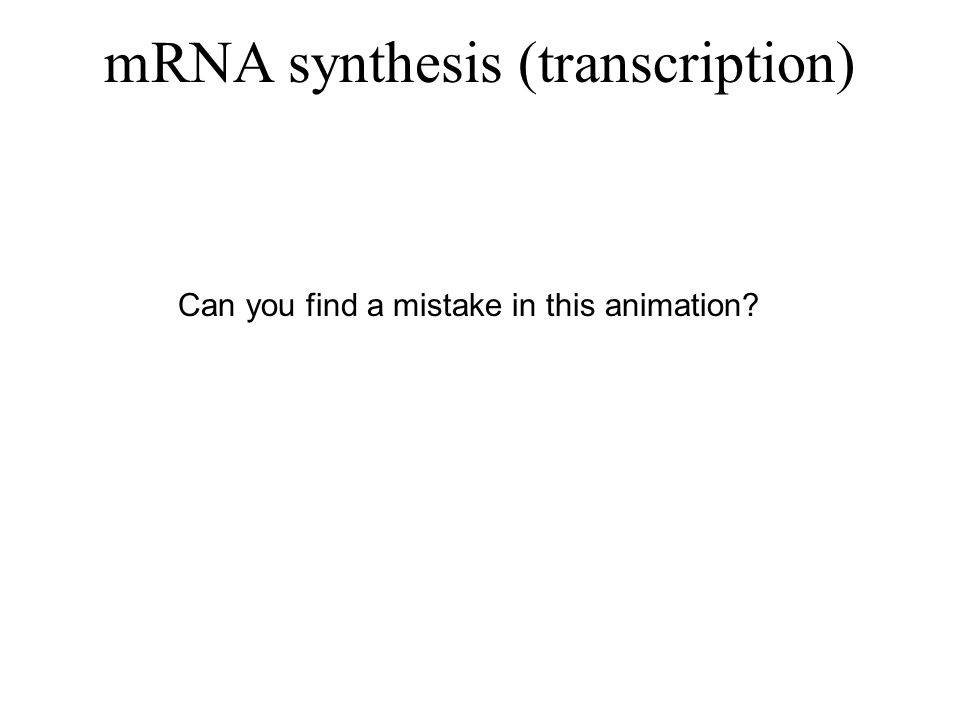Click the capital "C" starting the question
Screen dimensions: 960x720
point(188,305)
